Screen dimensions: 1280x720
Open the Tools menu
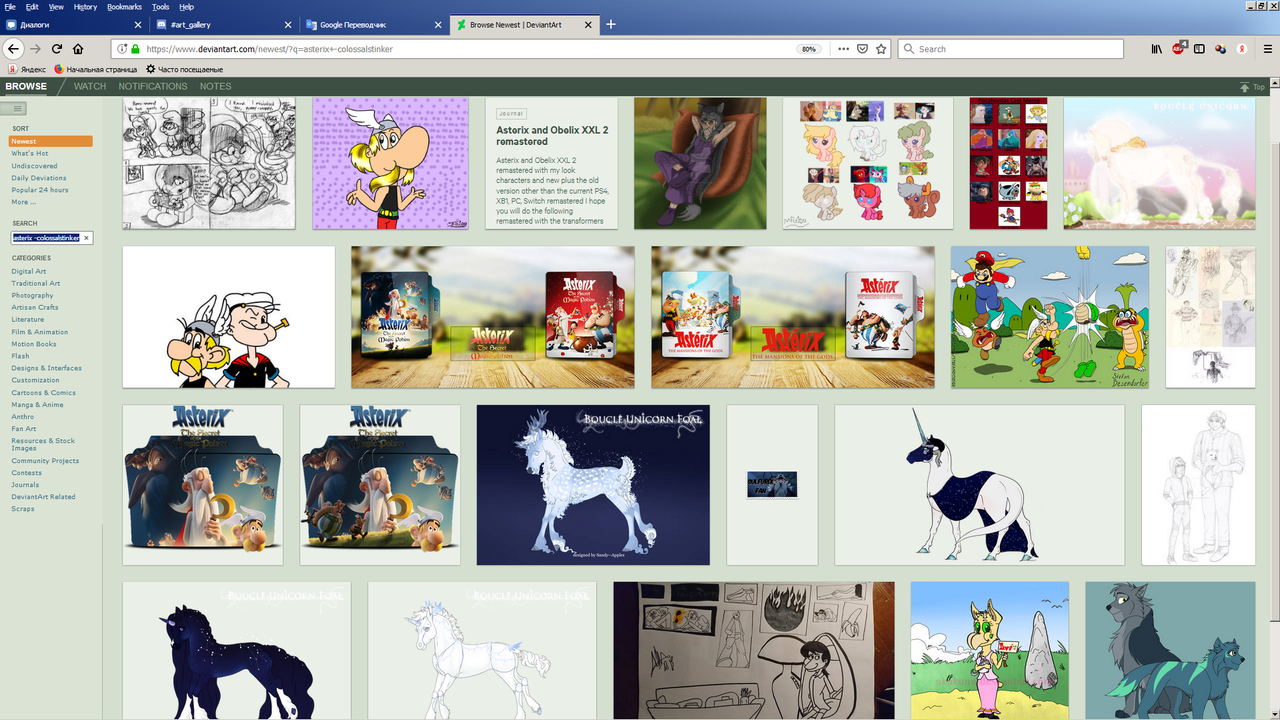160,6
